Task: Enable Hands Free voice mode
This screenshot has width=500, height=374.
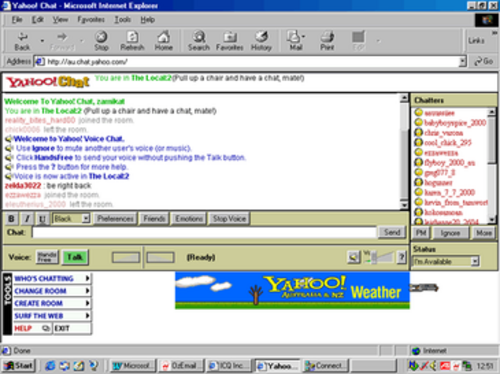Action: click(47, 257)
